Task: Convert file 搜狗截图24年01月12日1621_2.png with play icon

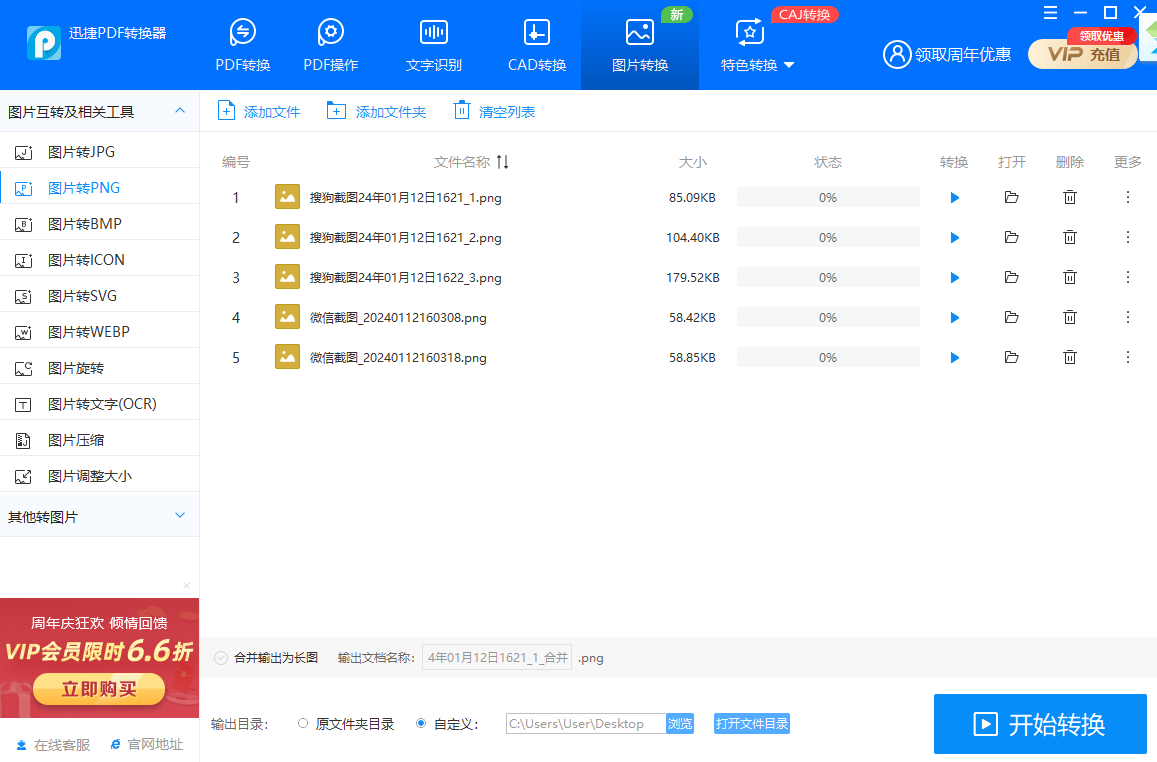Action: [x=954, y=238]
